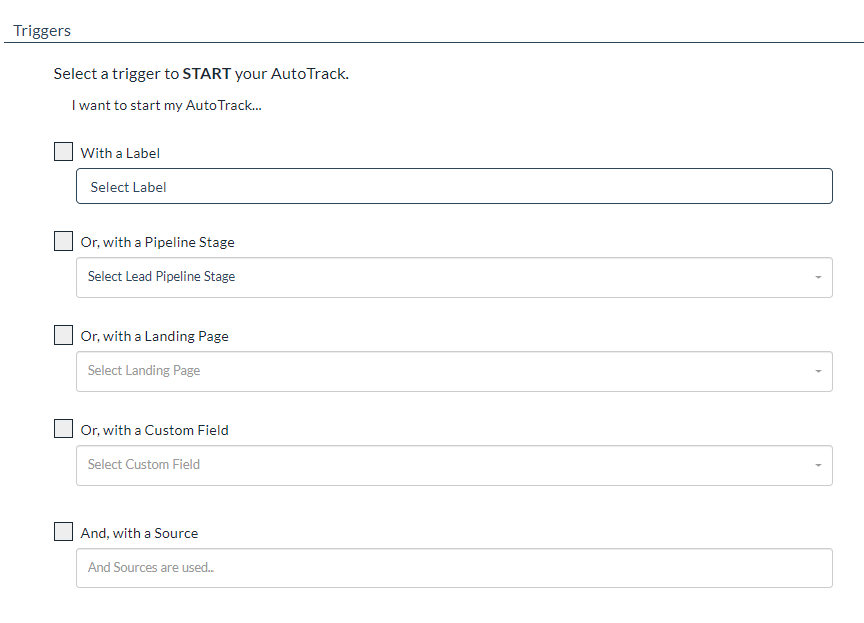Click the 'And Sources are used..' input box
Screen dimensions: 864x623
pos(454,567)
